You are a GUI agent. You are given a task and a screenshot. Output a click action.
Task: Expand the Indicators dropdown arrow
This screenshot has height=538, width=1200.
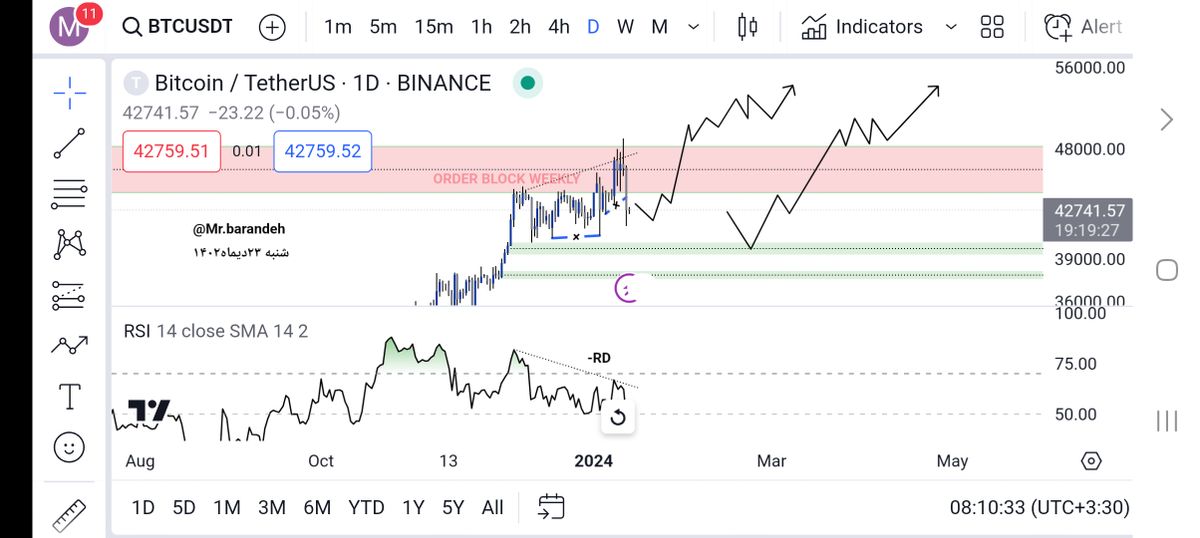tap(951, 27)
